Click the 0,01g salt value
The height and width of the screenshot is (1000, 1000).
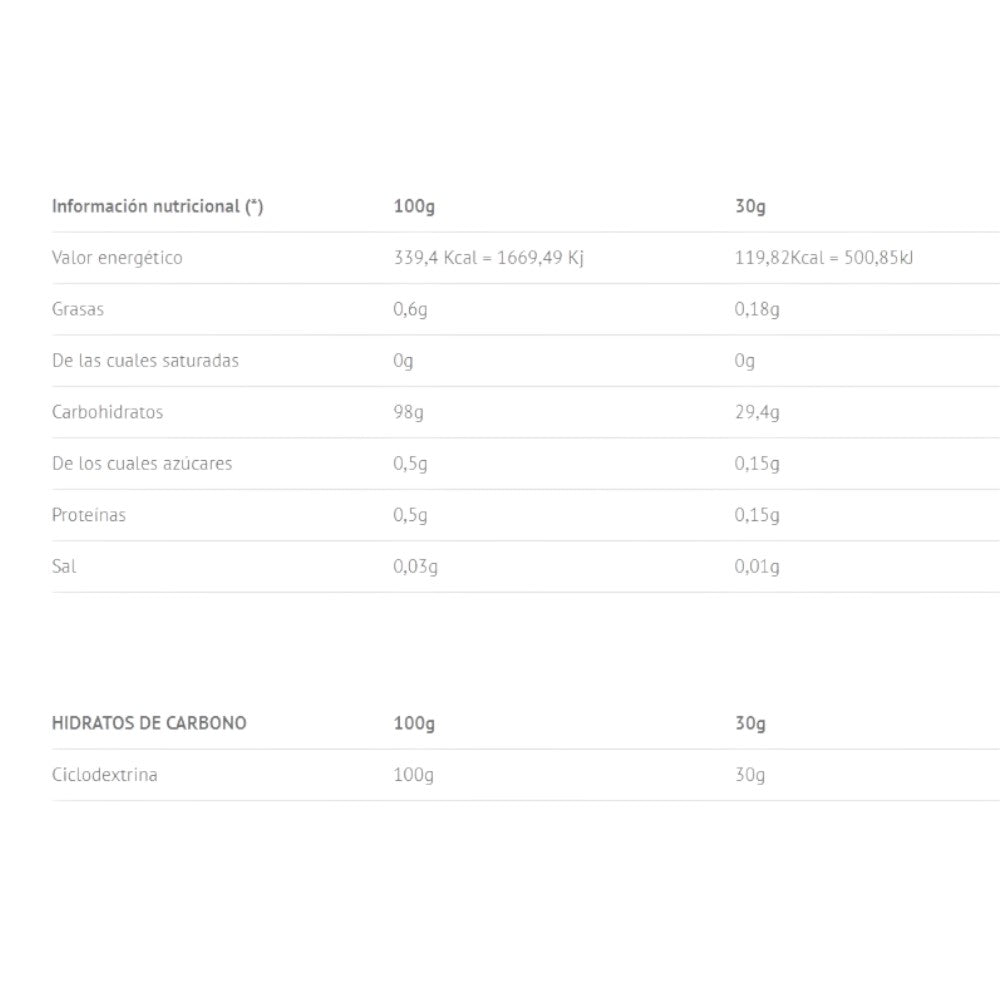click(757, 568)
